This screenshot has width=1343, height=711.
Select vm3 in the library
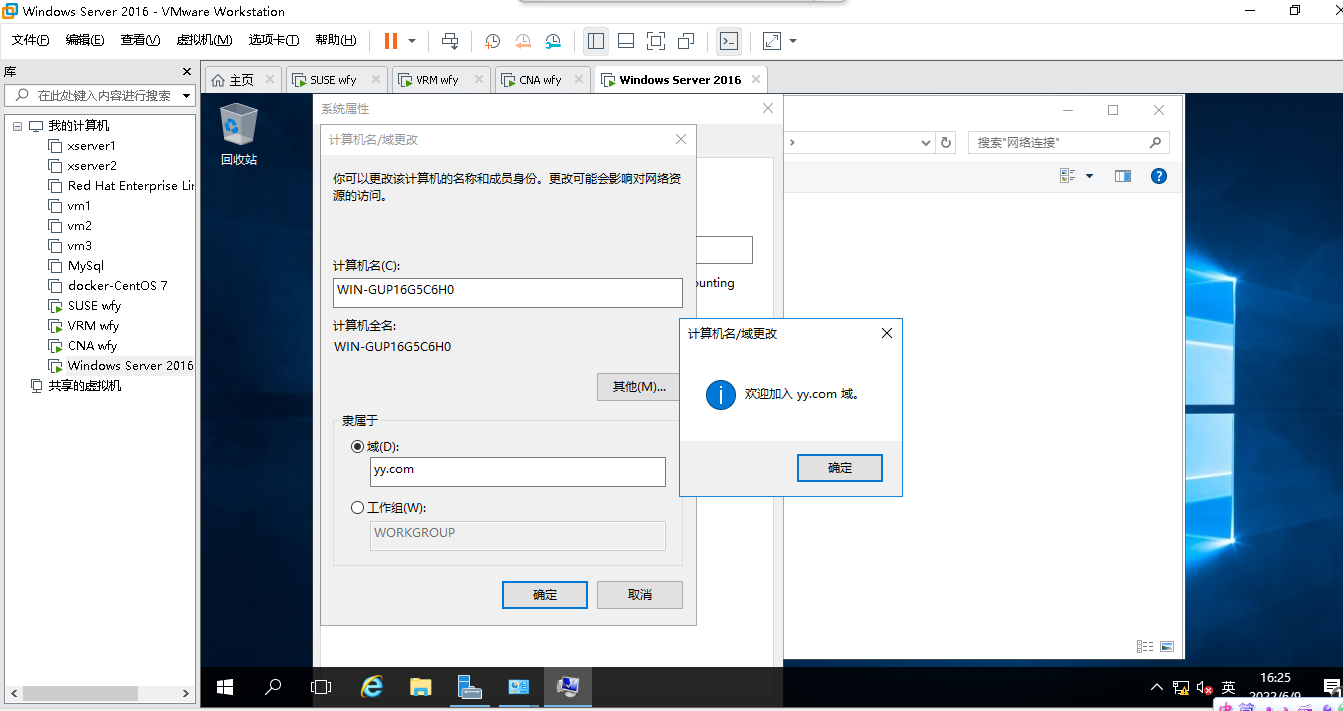click(79, 246)
